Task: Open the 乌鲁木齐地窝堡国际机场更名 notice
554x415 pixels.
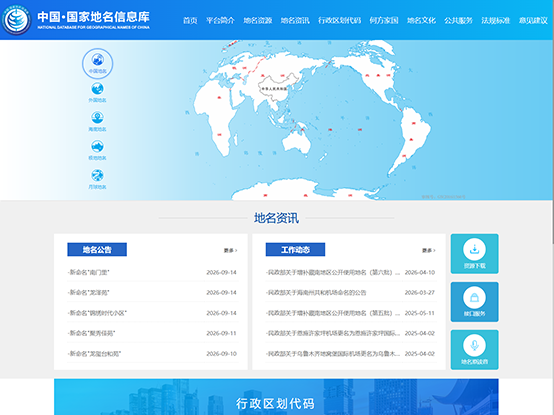Action: 333,354
